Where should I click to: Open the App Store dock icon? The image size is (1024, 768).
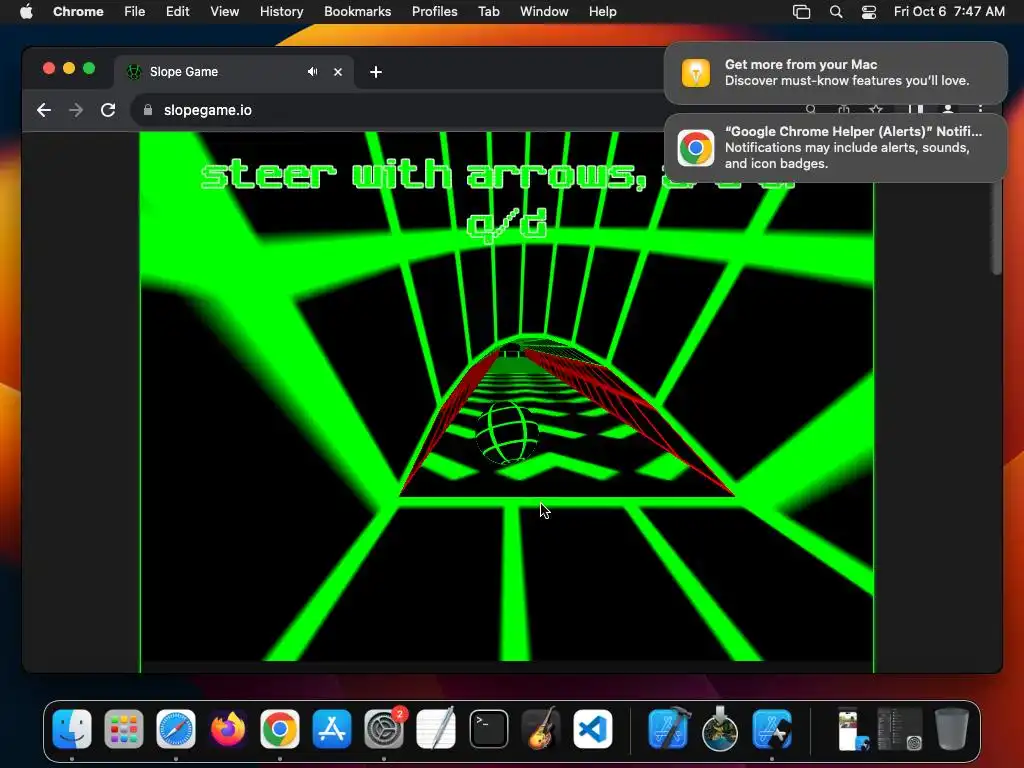pyautogui.click(x=332, y=729)
